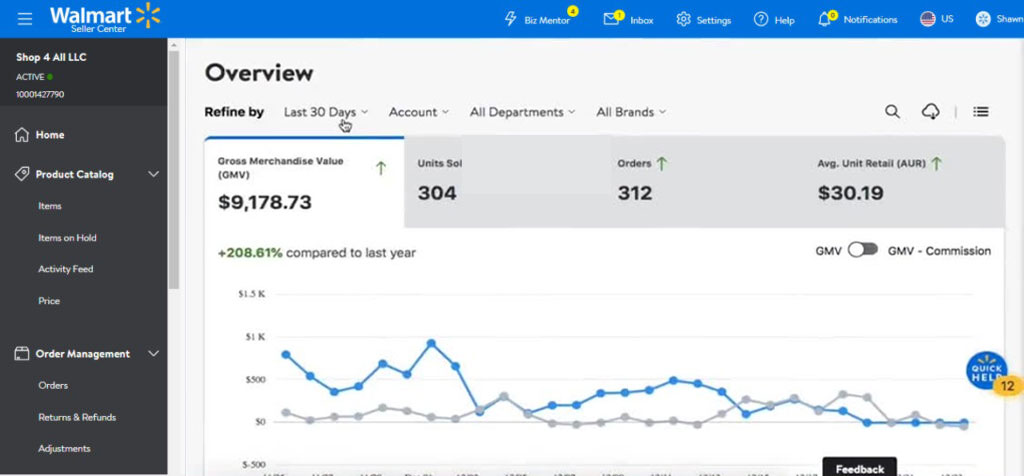Image resolution: width=1024 pixels, height=476 pixels.
Task: Click the Help question mark icon
Action: click(761, 19)
